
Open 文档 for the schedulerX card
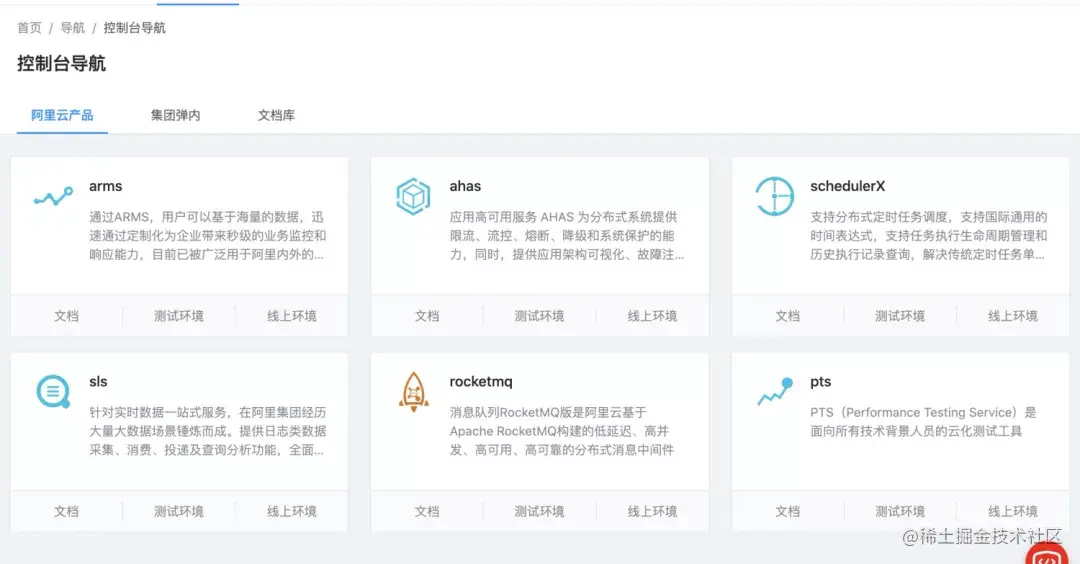click(x=787, y=316)
